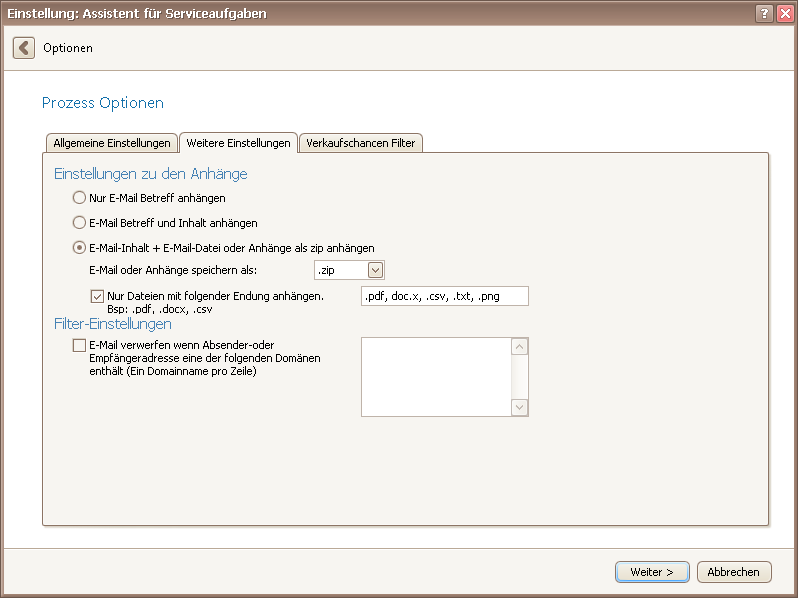Click the back arrow icon next to Optionen

coord(24,48)
